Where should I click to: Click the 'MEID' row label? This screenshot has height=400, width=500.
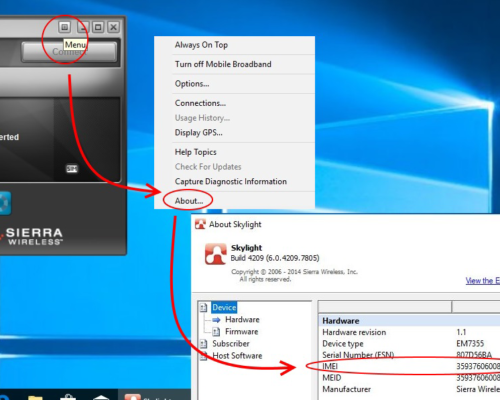[332, 378]
